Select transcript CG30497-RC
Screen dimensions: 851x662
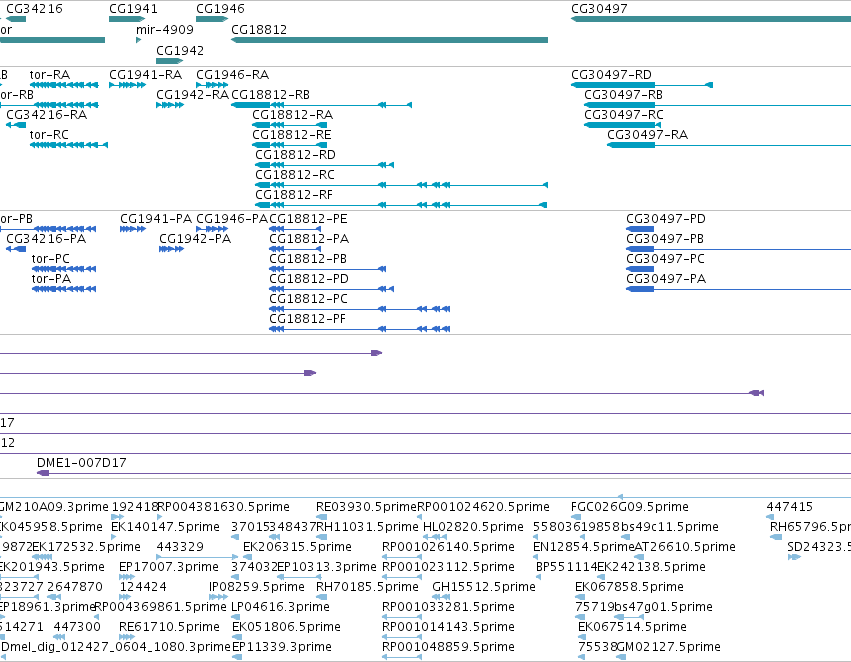tap(623, 125)
